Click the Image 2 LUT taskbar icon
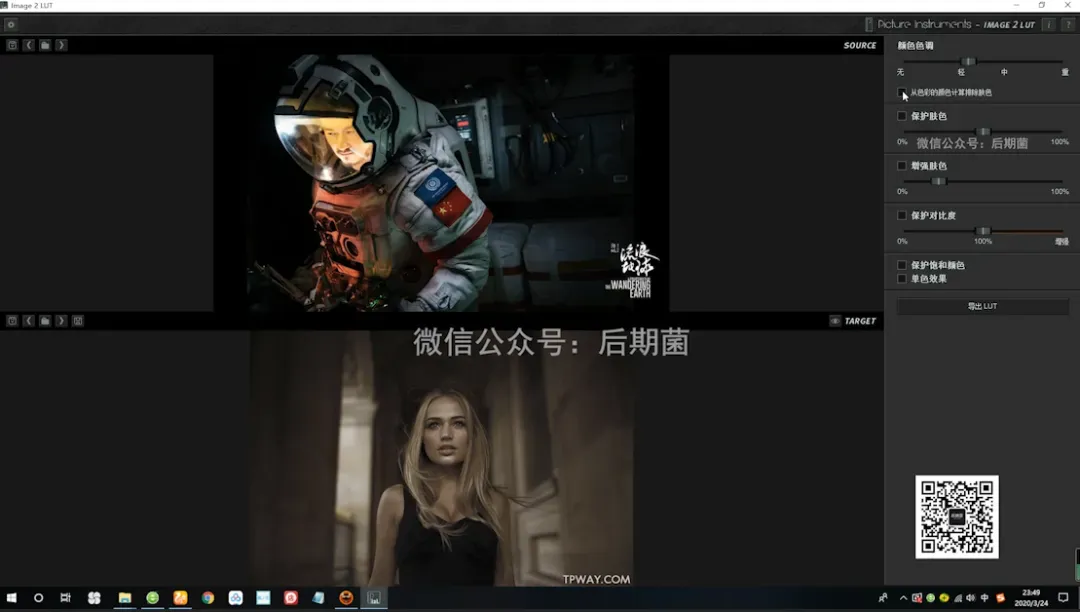 pos(374,598)
